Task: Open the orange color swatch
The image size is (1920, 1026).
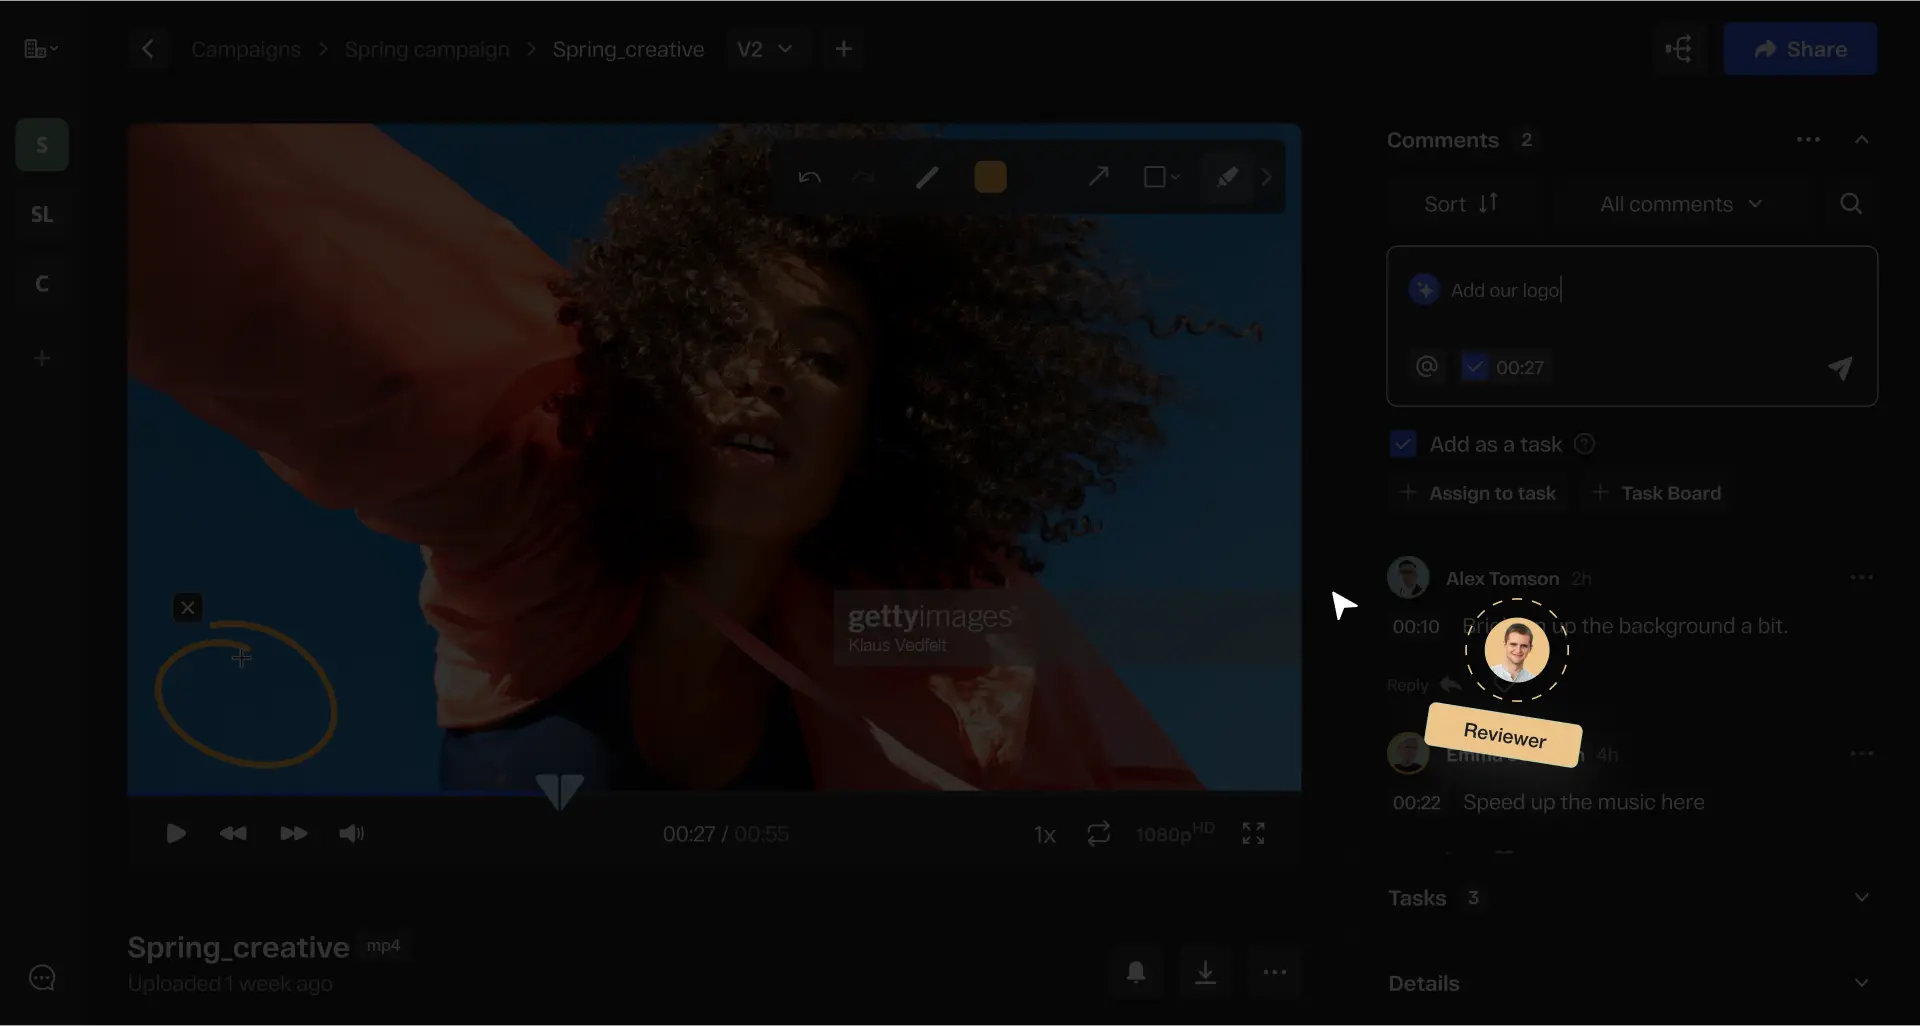Action: click(990, 178)
